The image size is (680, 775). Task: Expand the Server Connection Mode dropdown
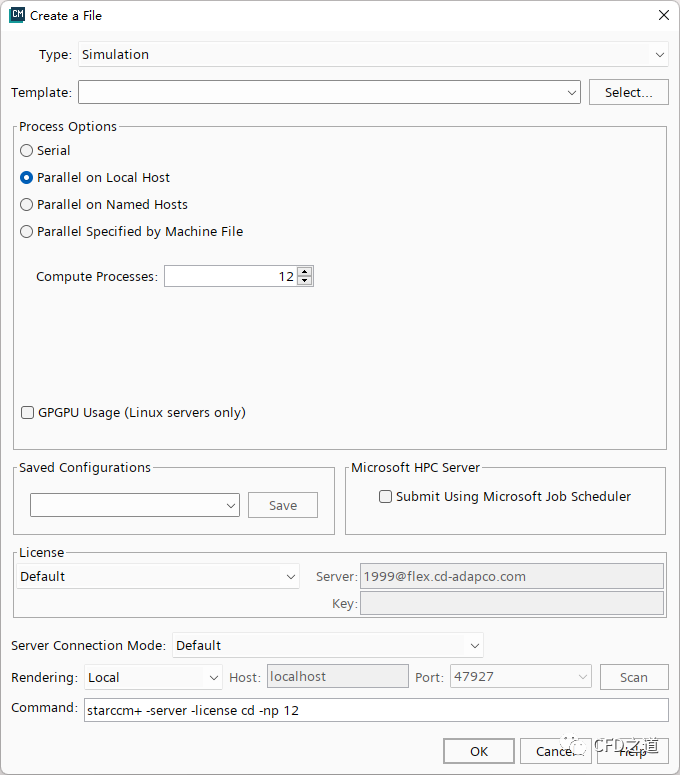(x=327, y=646)
